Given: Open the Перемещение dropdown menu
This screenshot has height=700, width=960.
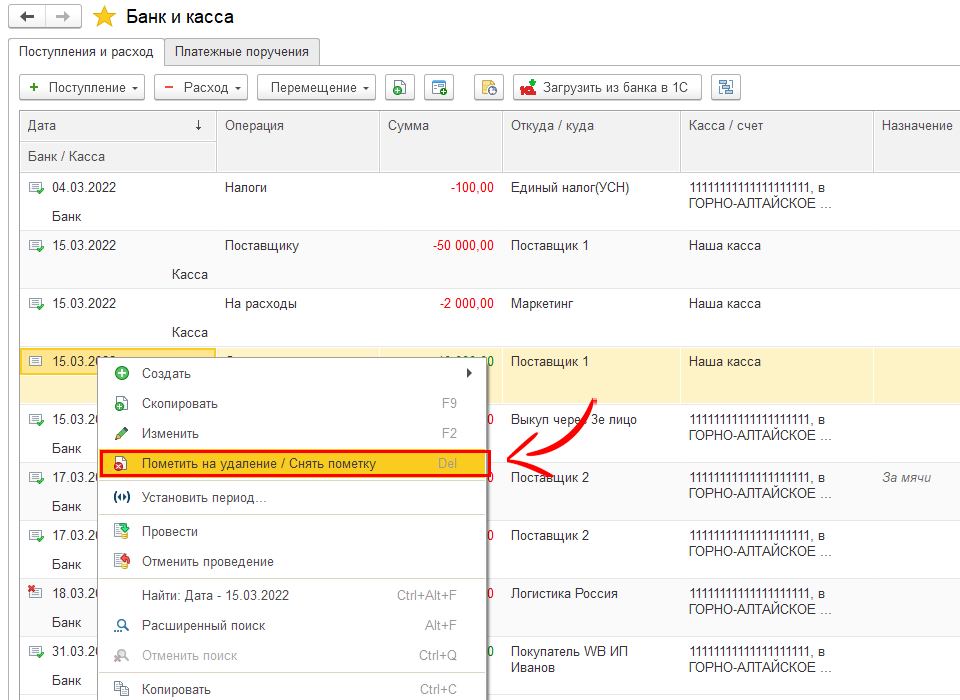Looking at the screenshot, I should [316, 88].
